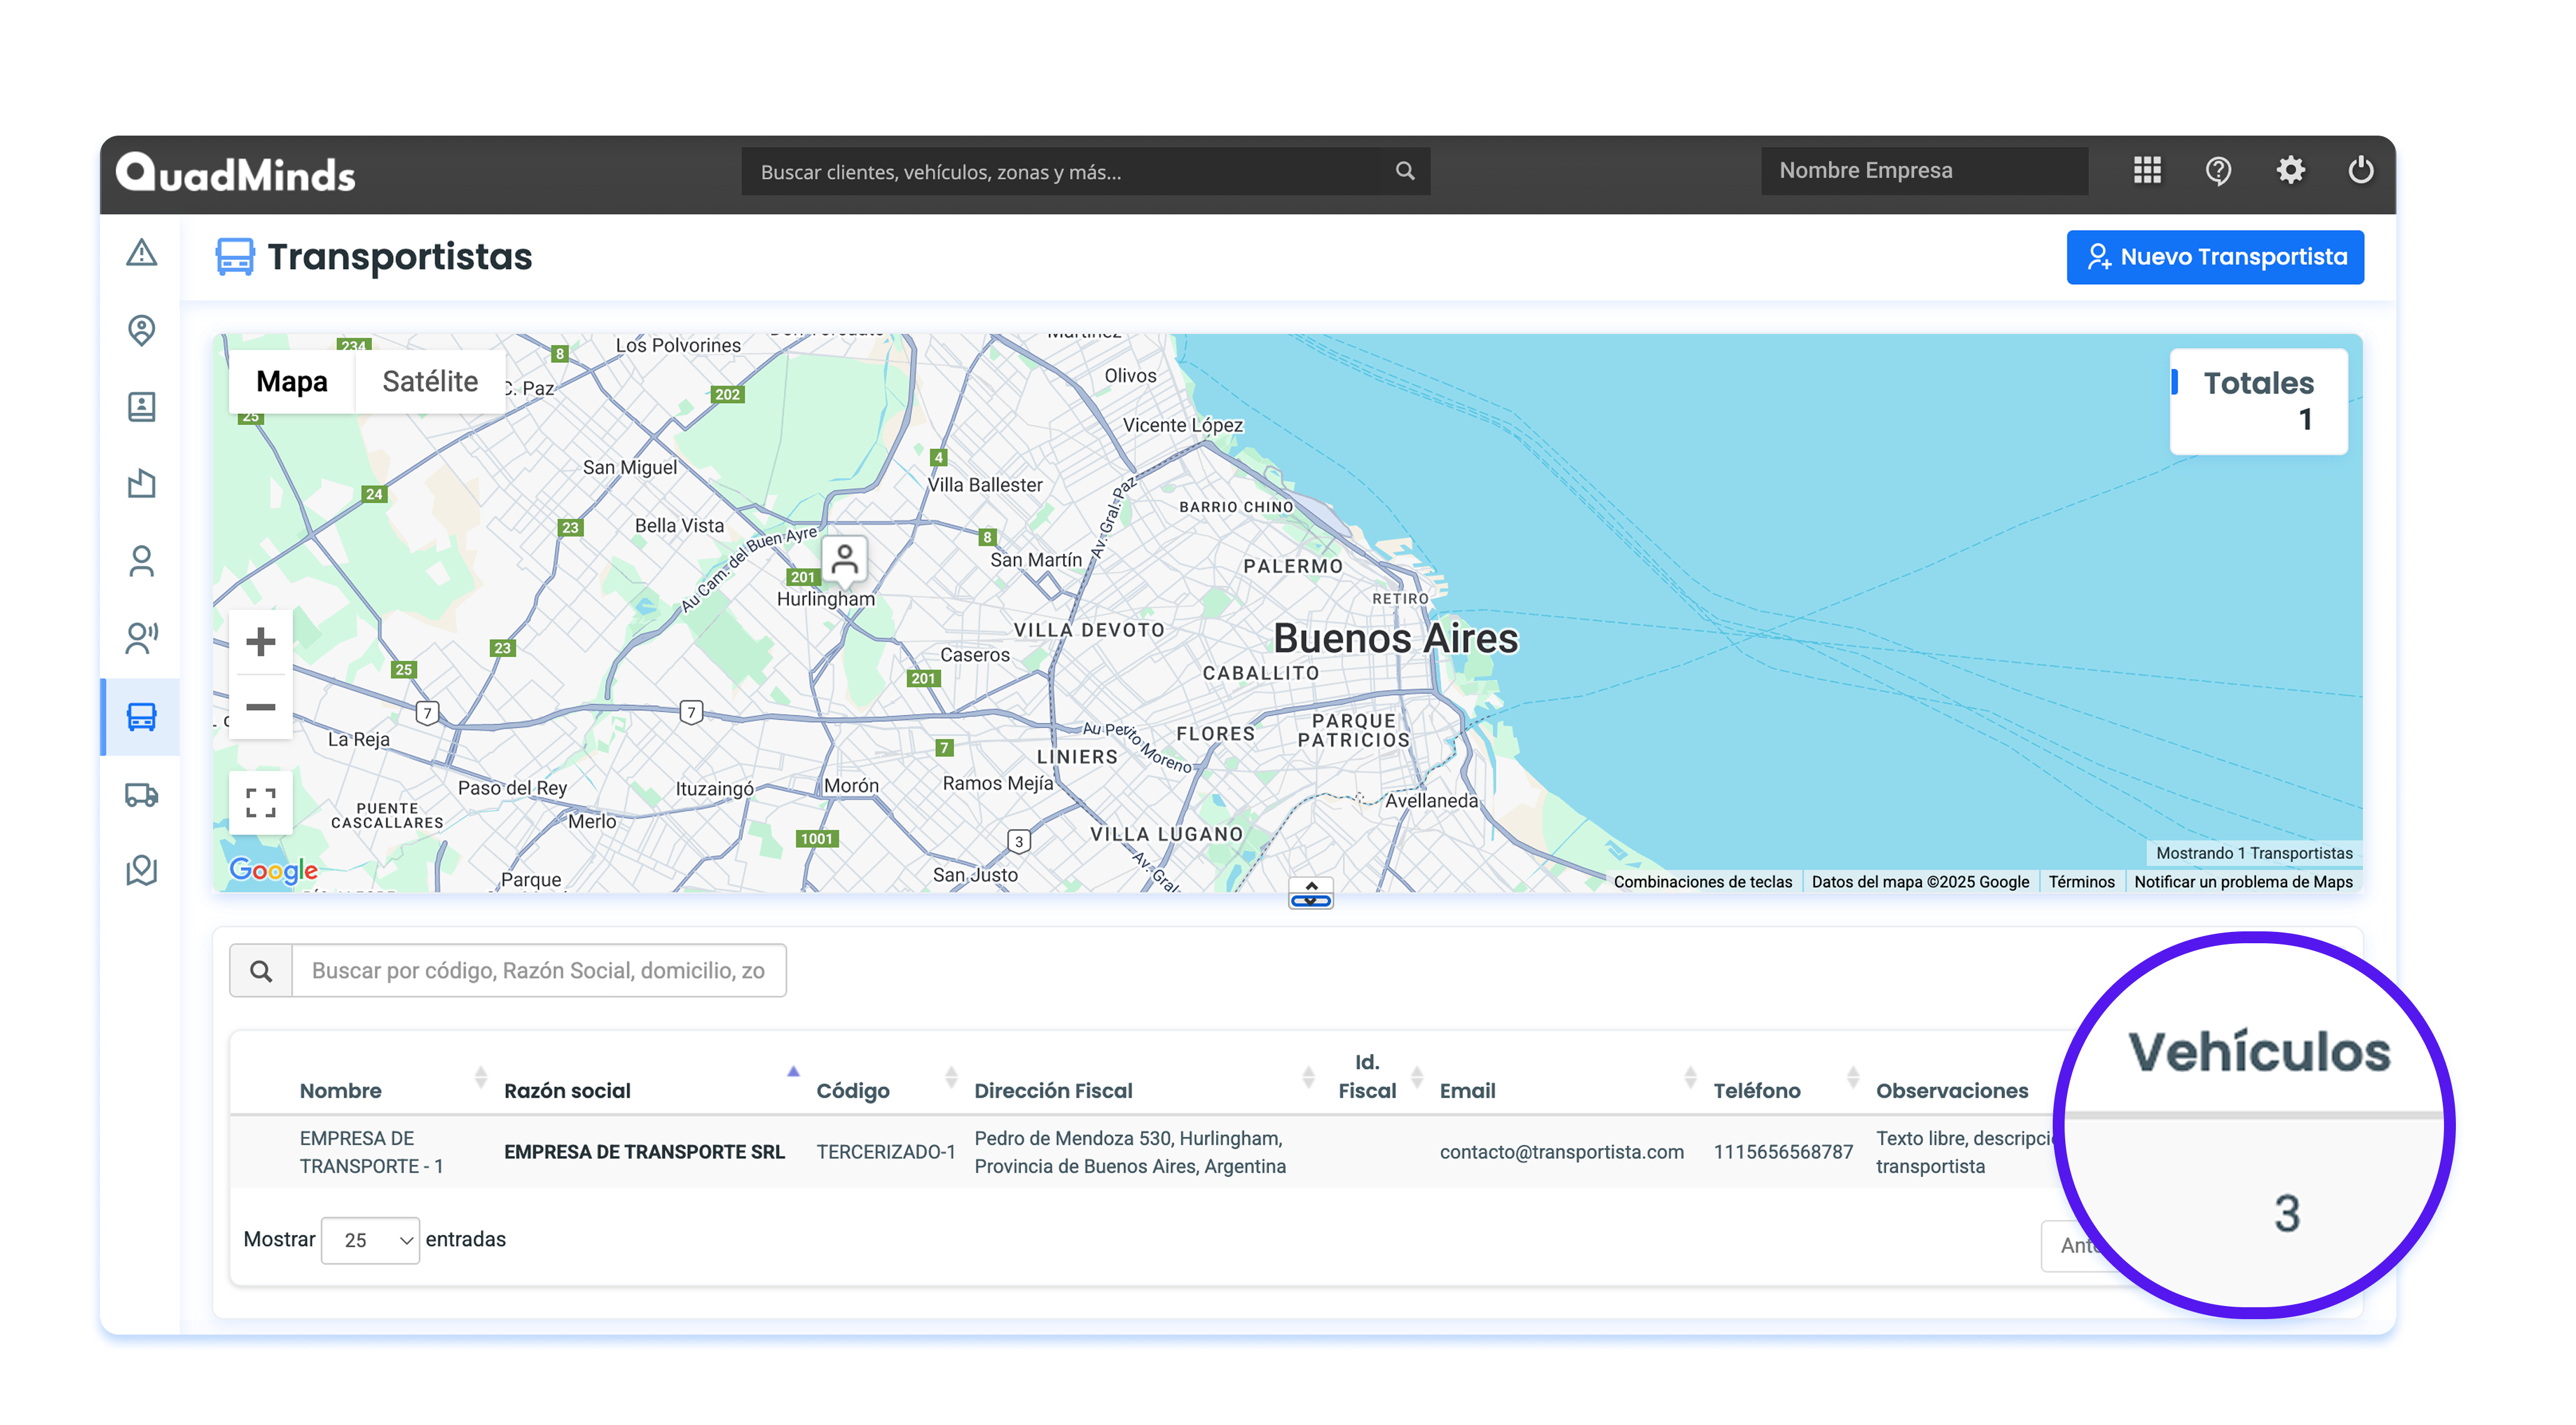The width and height of the screenshot is (2576, 1425).
Task: Click the apps grid icon in header
Action: coord(2147,170)
